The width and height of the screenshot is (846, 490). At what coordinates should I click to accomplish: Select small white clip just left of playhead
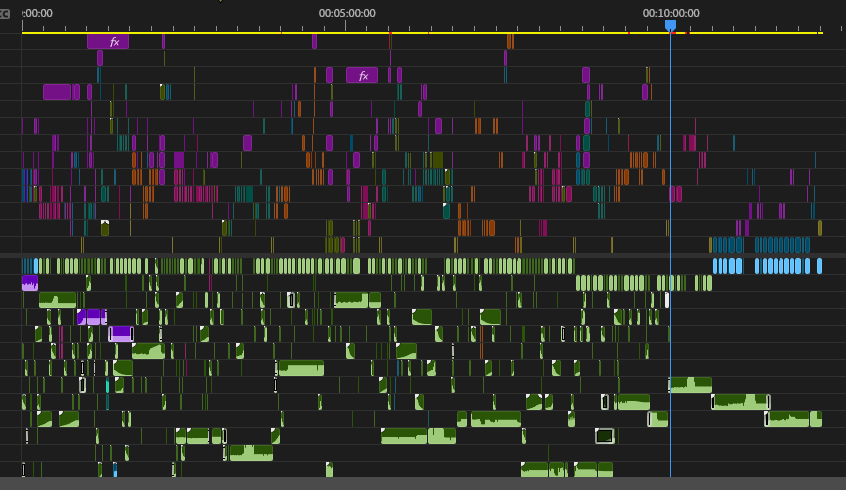[x=667, y=300]
